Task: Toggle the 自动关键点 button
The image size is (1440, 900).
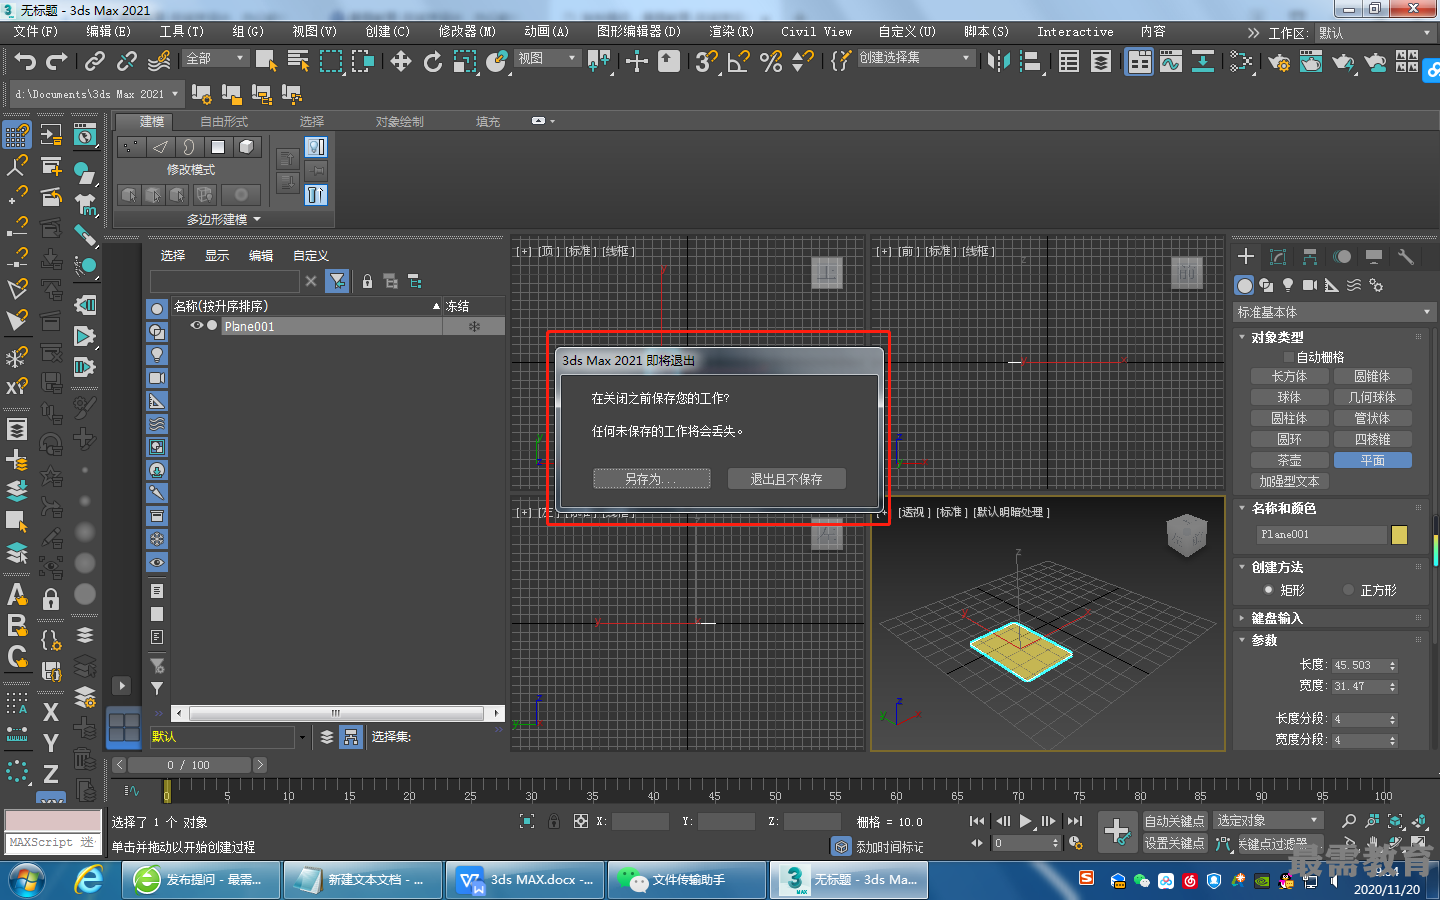Action: pyautogui.click(x=1175, y=821)
